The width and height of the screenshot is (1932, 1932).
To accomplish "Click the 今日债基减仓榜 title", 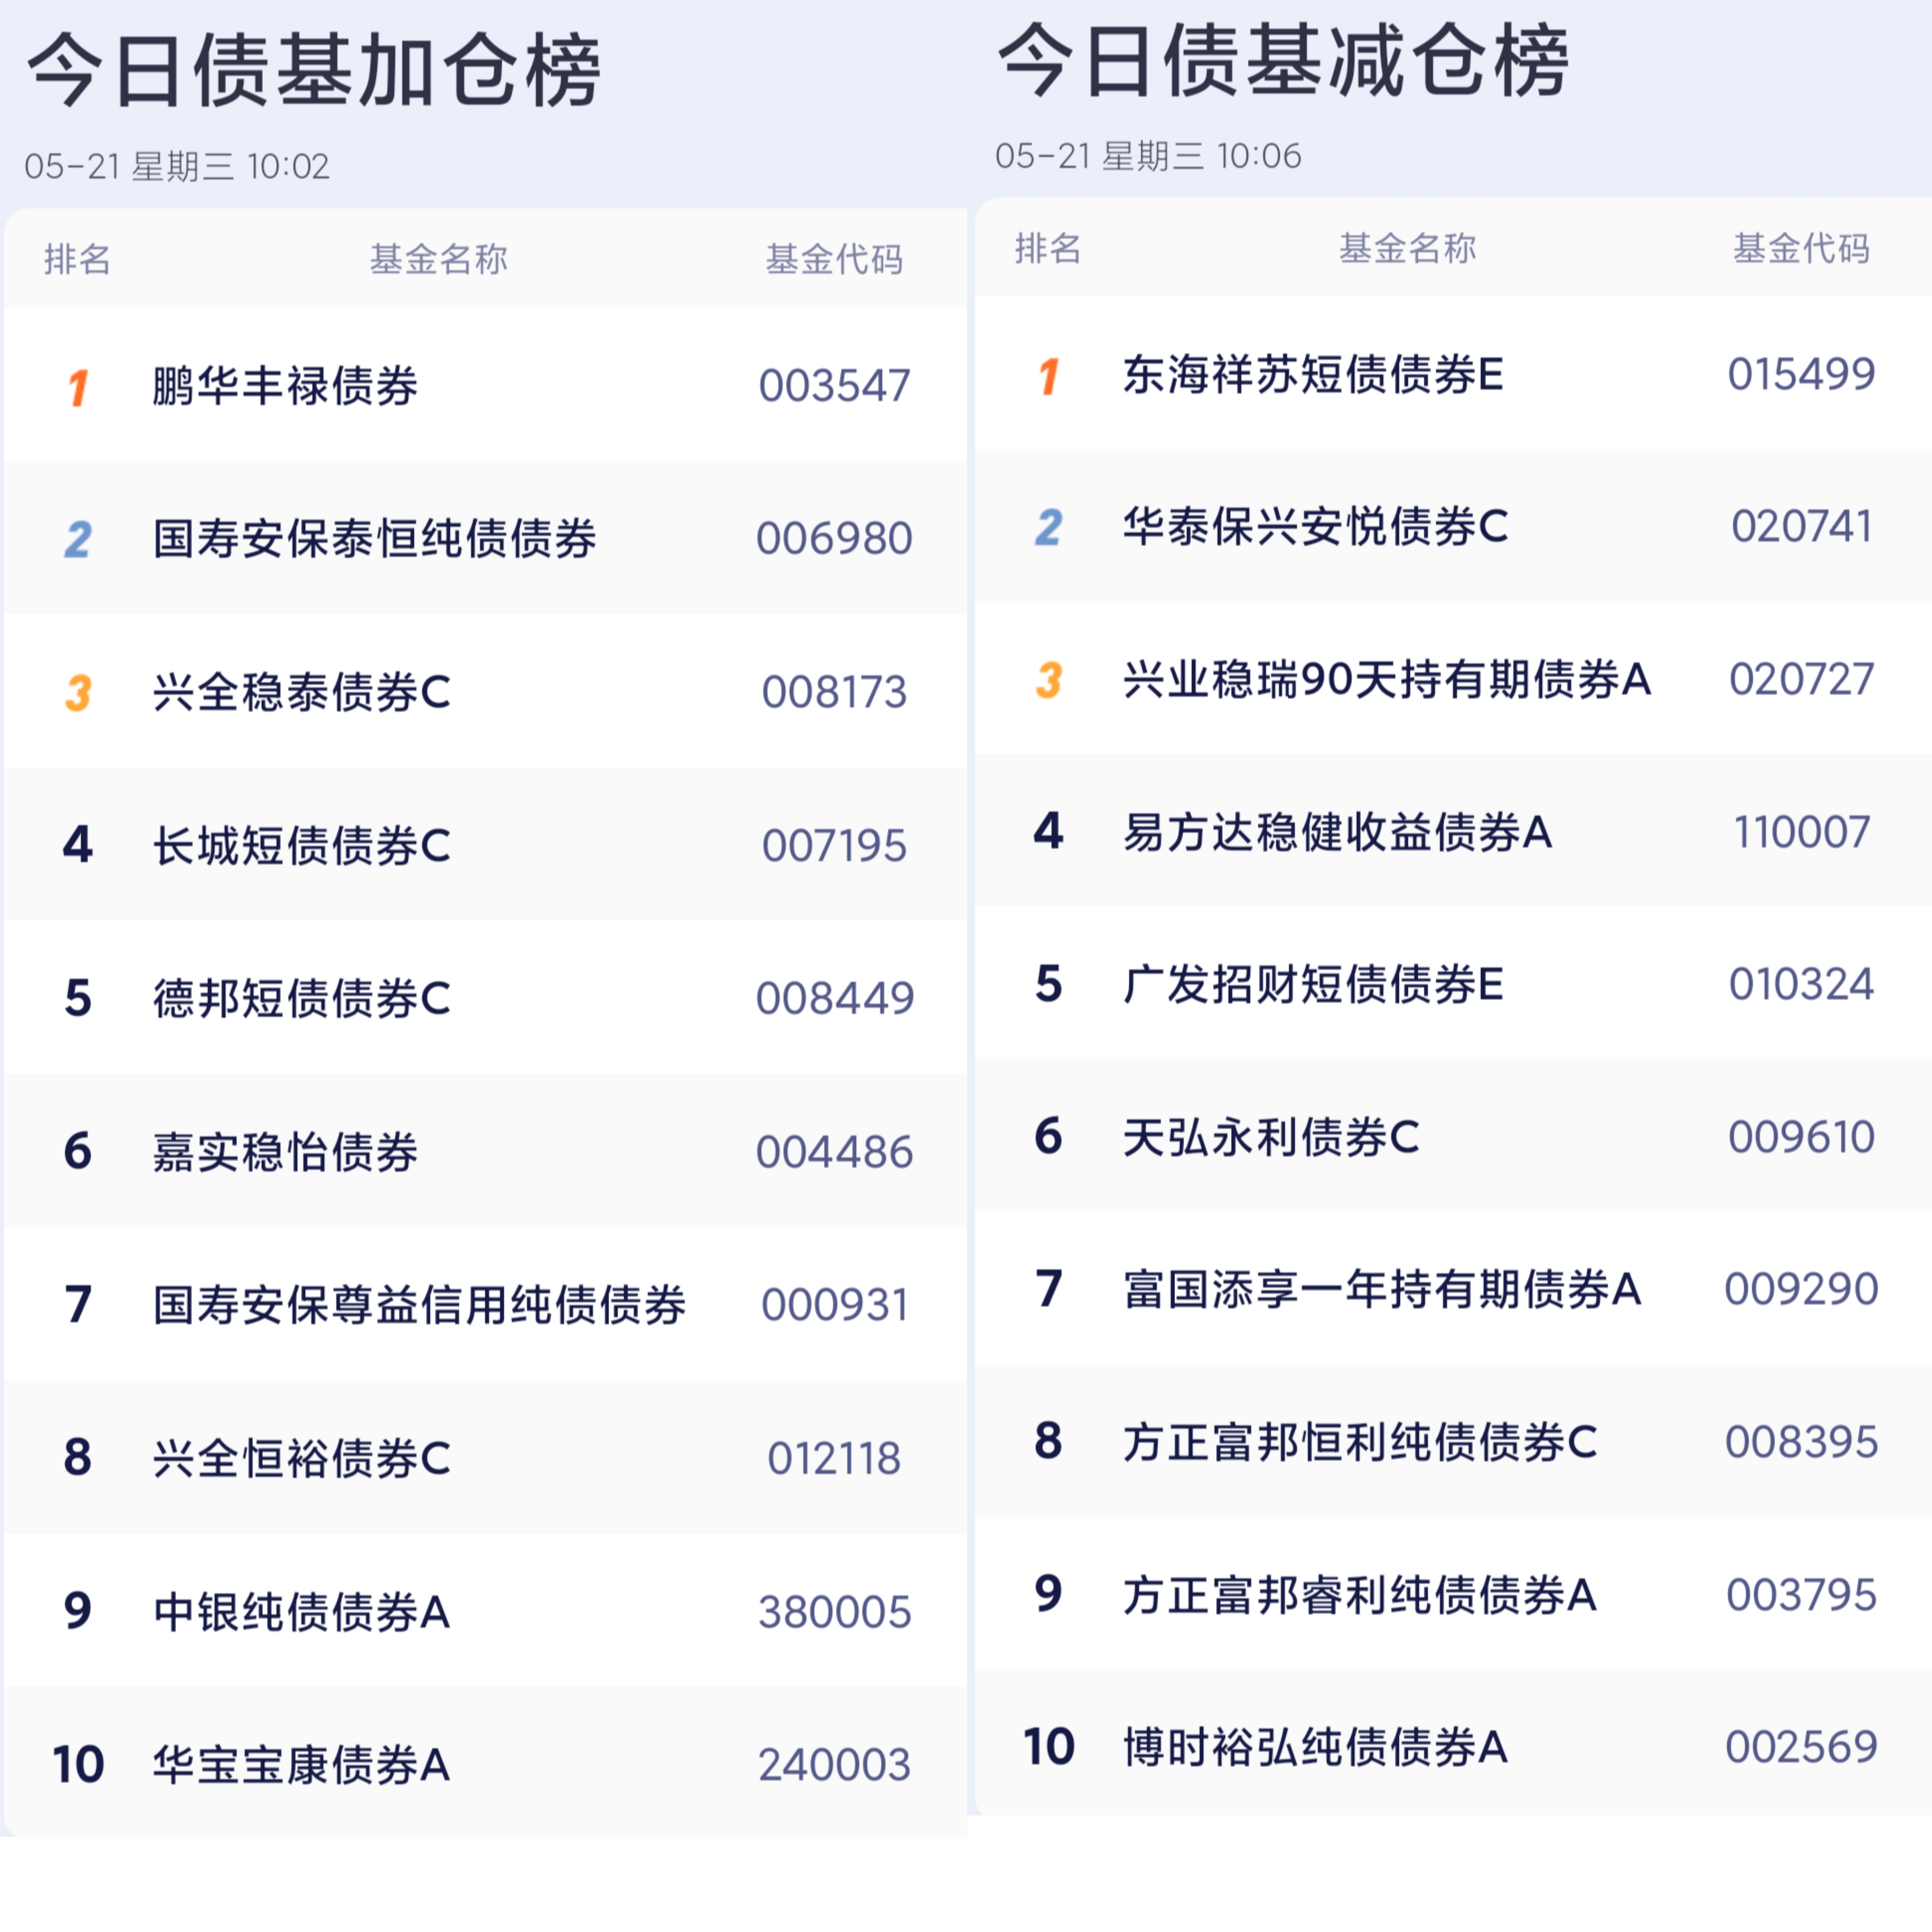I will tap(1283, 62).
